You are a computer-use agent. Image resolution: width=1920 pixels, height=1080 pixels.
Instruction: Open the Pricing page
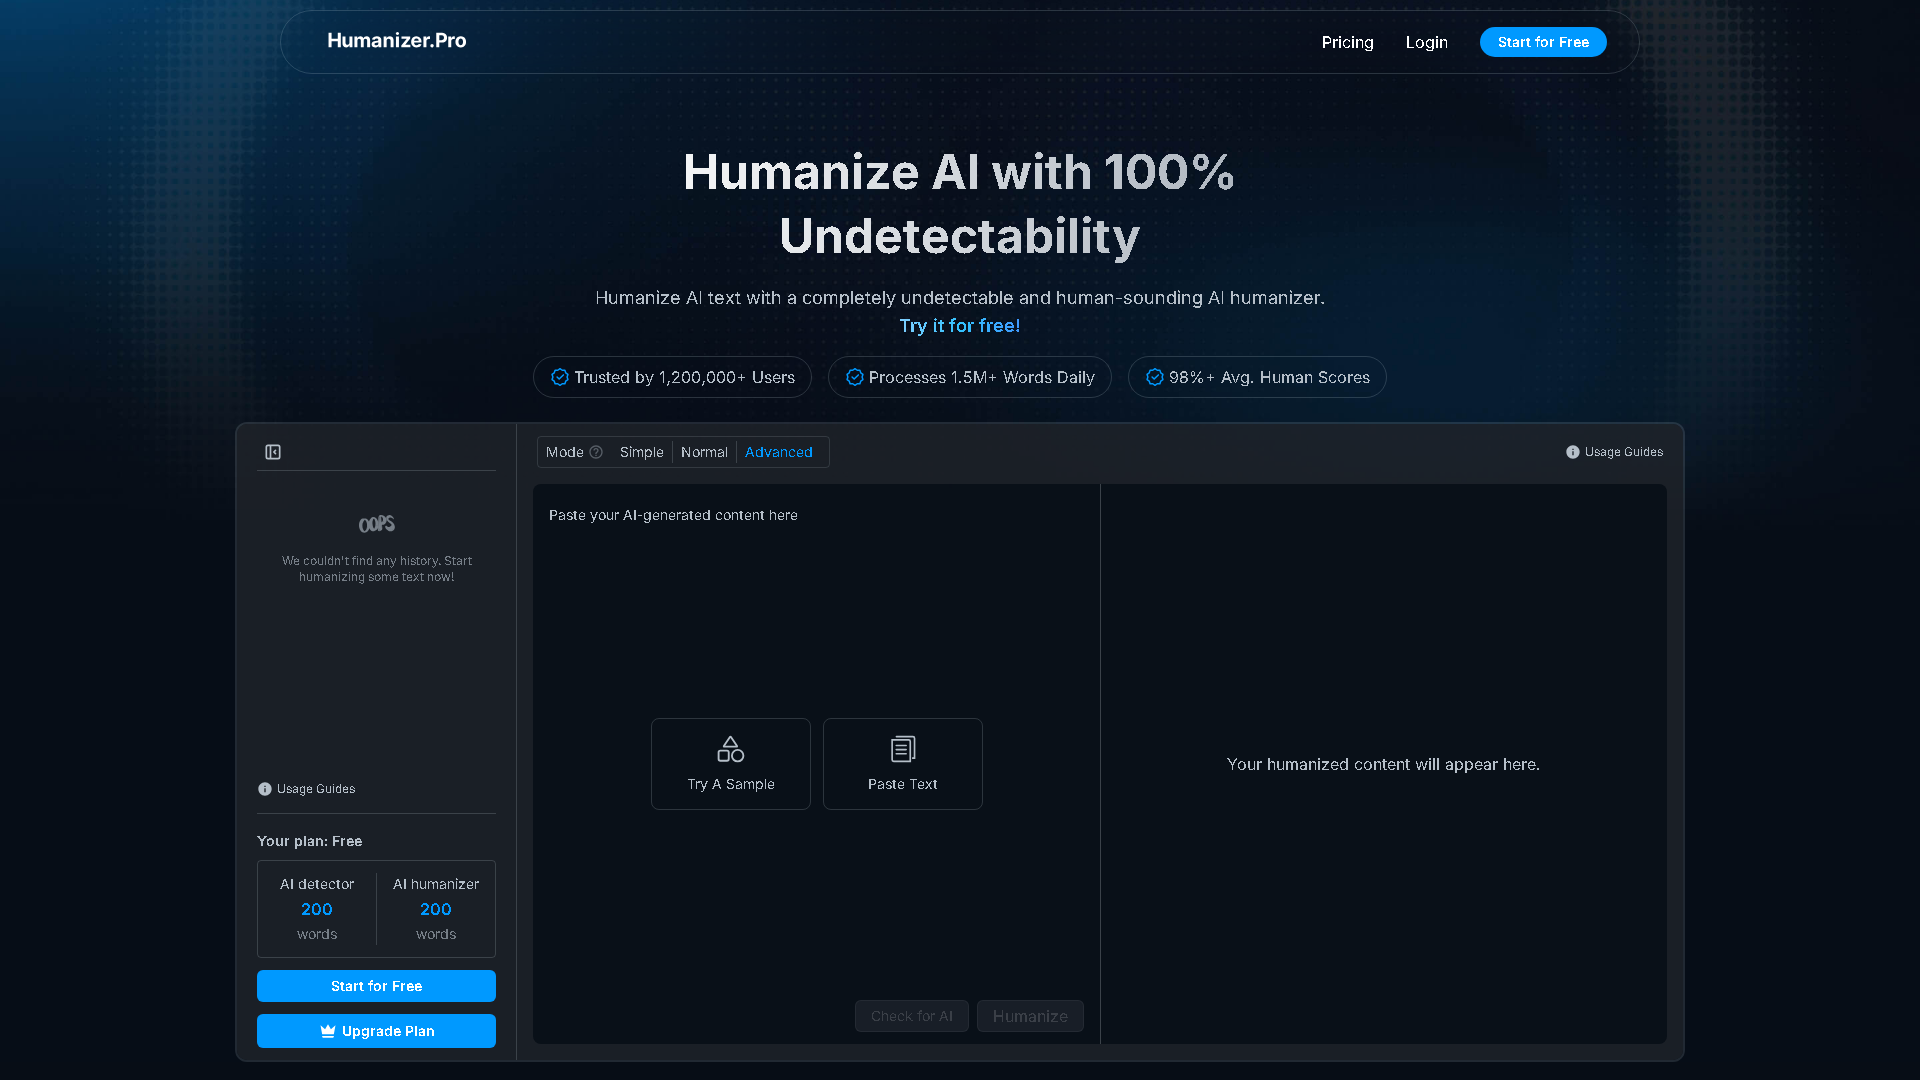point(1347,42)
